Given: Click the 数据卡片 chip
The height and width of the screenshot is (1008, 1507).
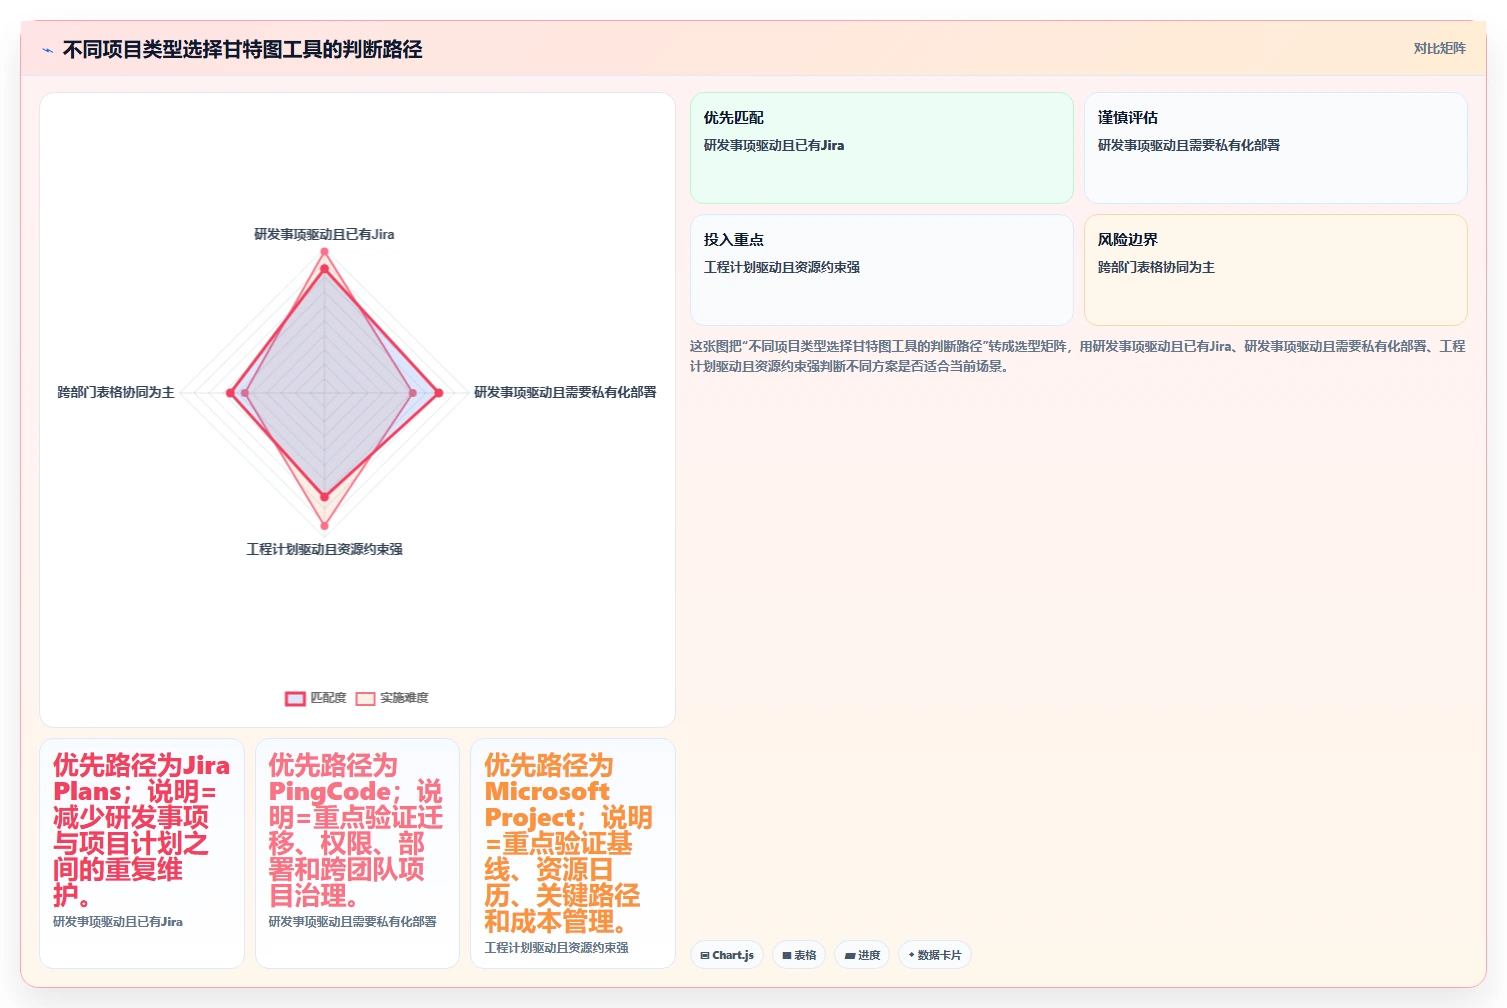Looking at the screenshot, I should coord(935,955).
